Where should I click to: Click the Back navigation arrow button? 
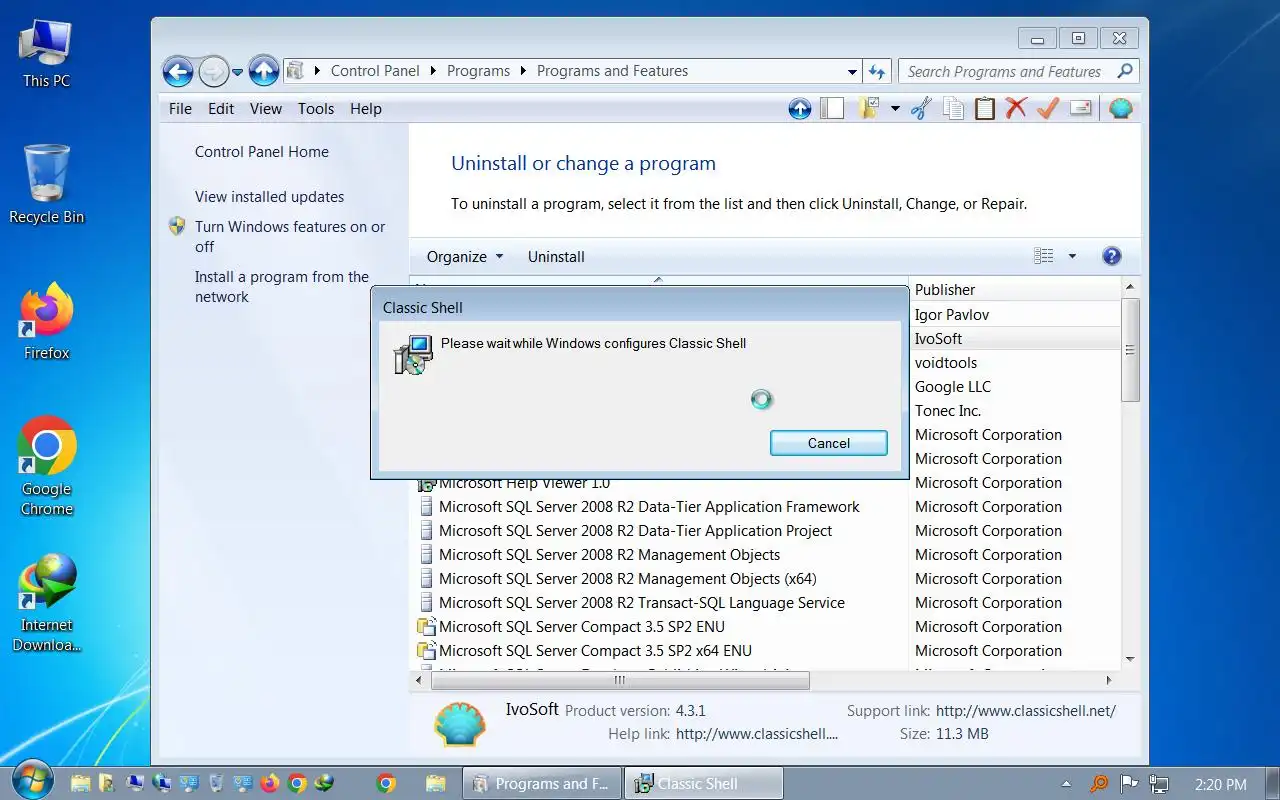click(x=178, y=71)
